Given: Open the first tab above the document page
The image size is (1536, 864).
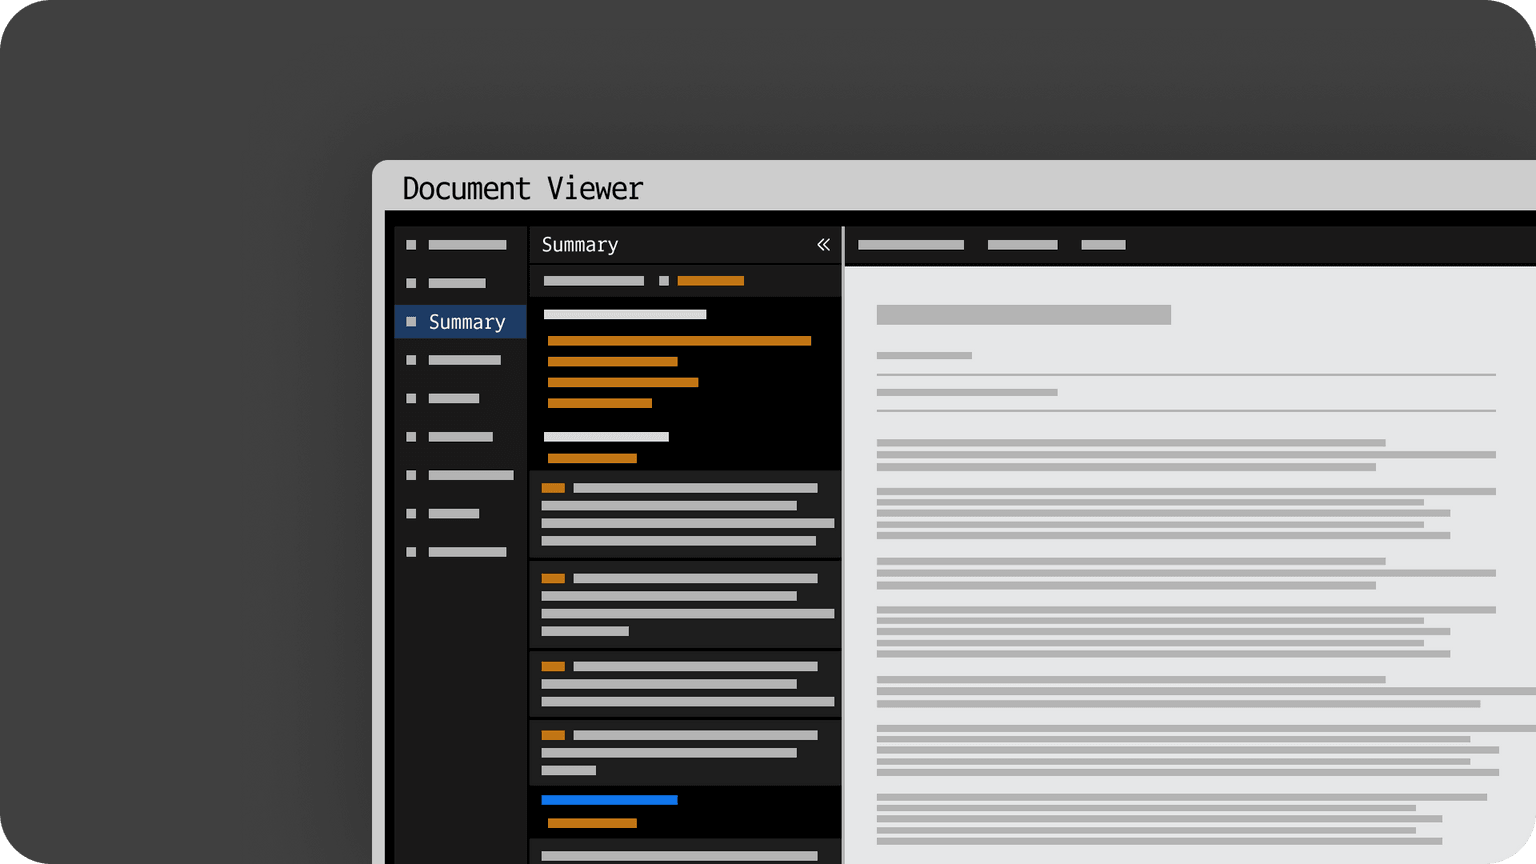Looking at the screenshot, I should 911,245.
